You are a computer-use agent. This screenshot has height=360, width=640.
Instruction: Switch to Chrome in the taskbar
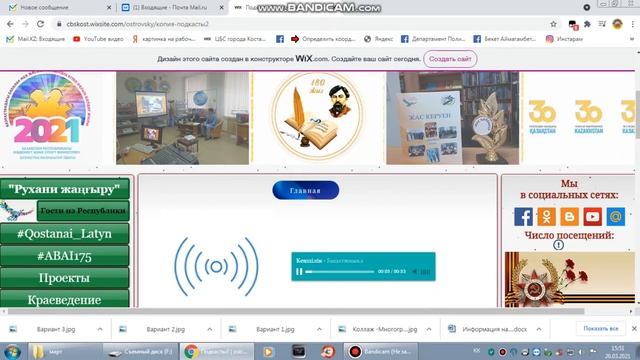click(x=216, y=351)
